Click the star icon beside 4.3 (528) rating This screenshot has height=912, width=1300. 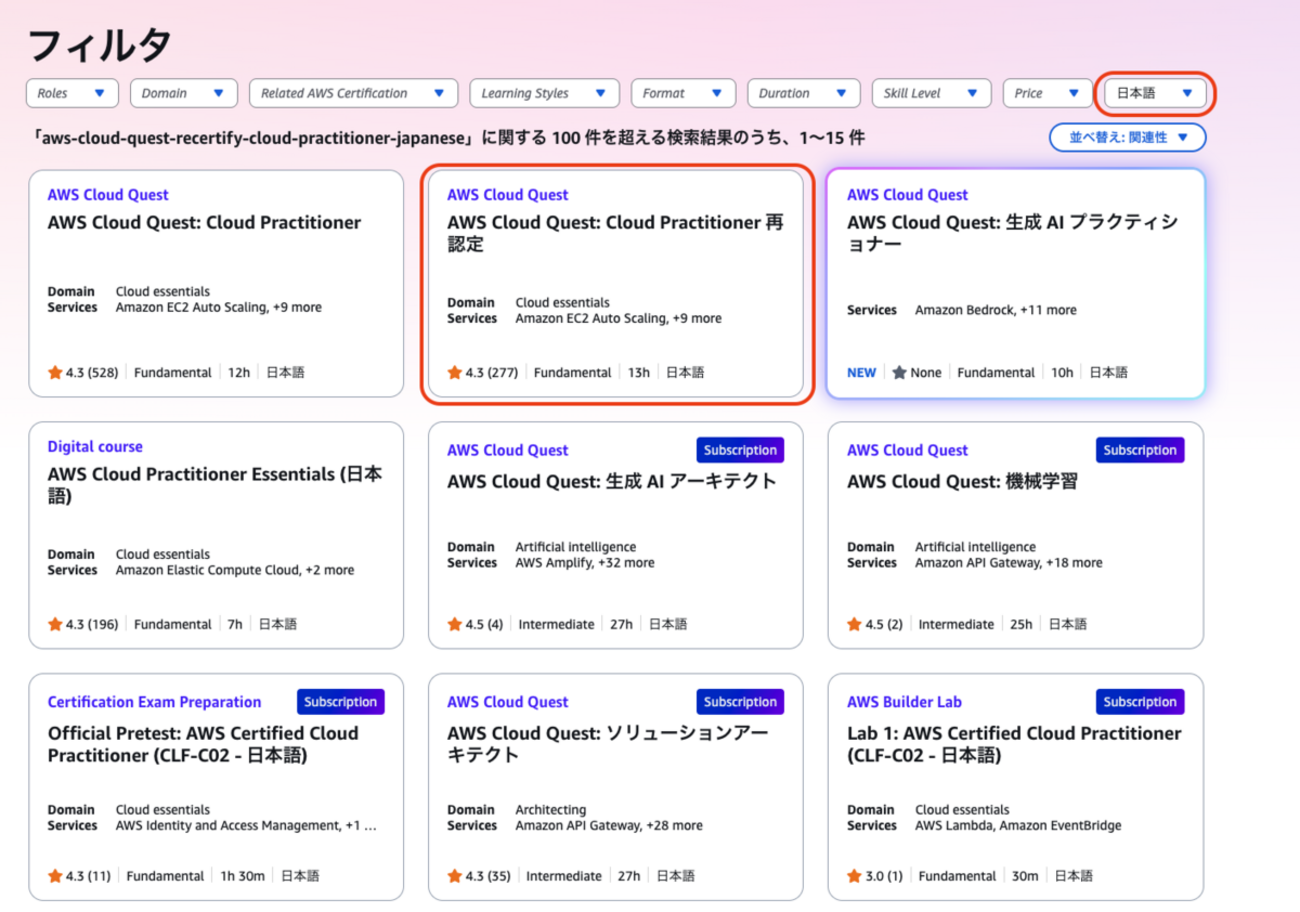(x=55, y=372)
